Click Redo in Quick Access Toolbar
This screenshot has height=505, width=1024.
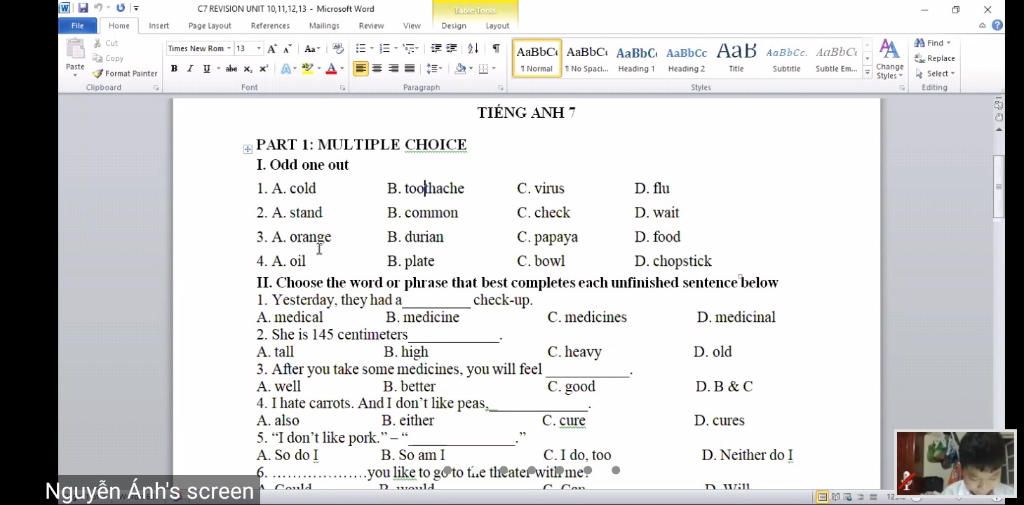click(x=120, y=8)
